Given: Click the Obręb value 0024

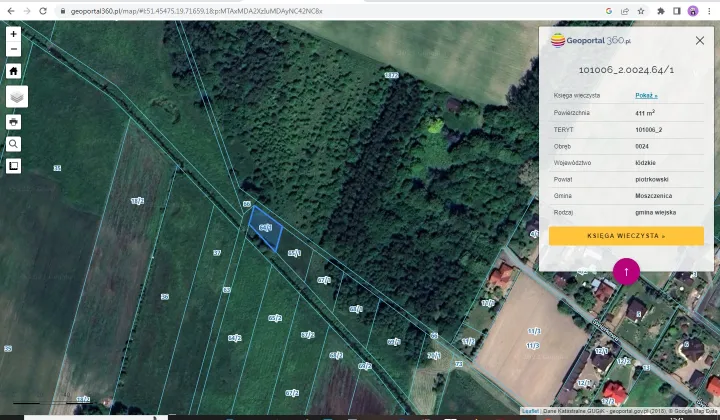Looking at the screenshot, I should [x=642, y=146].
